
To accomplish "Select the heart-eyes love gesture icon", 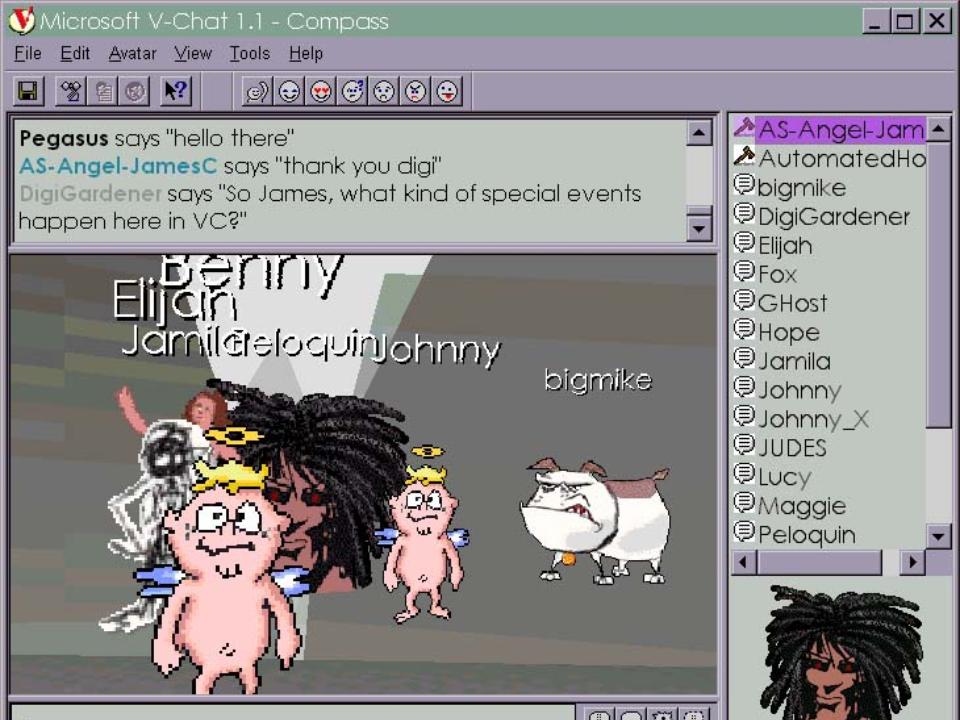I will [x=321, y=92].
